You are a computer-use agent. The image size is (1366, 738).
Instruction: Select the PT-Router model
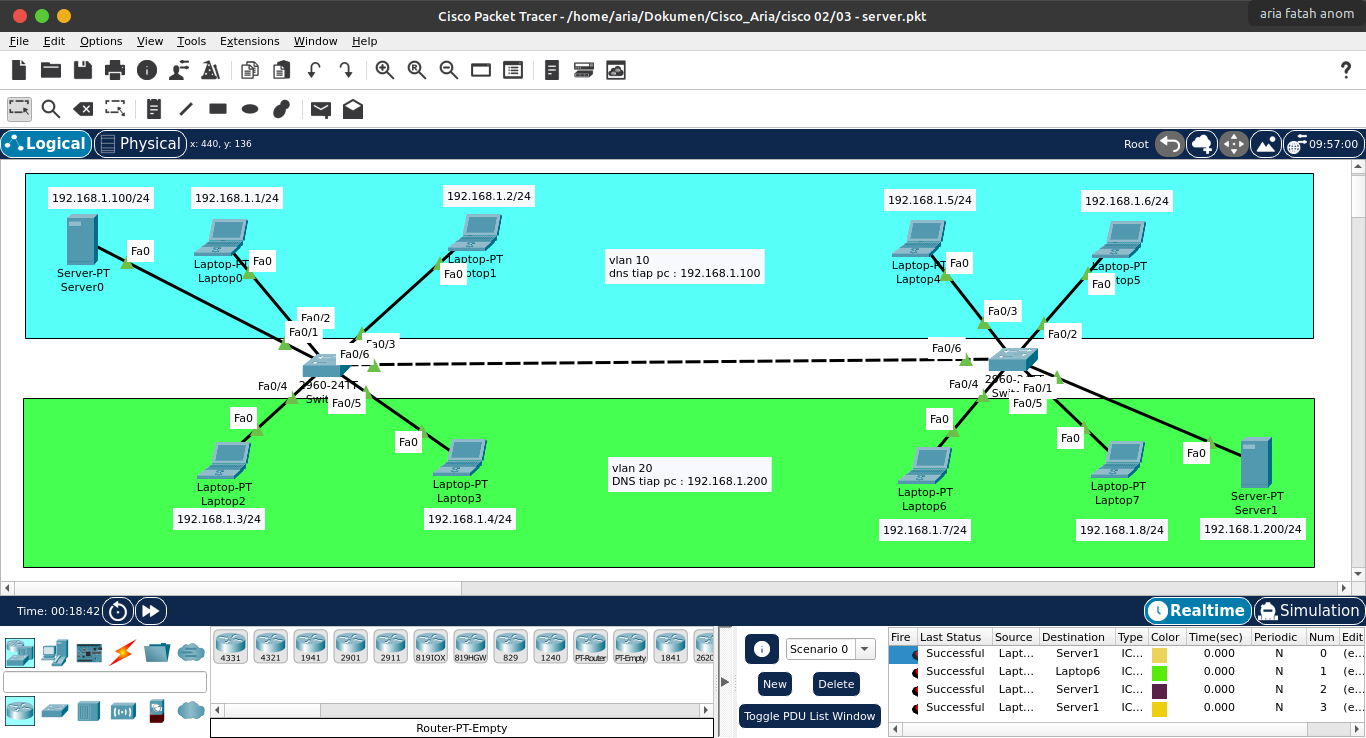(591, 647)
